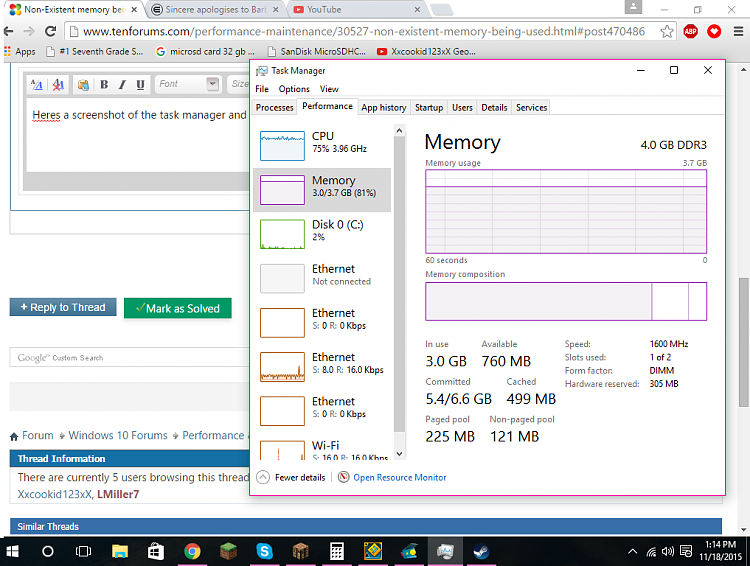
Task: Click the Mark as Solved button
Action: [177, 308]
